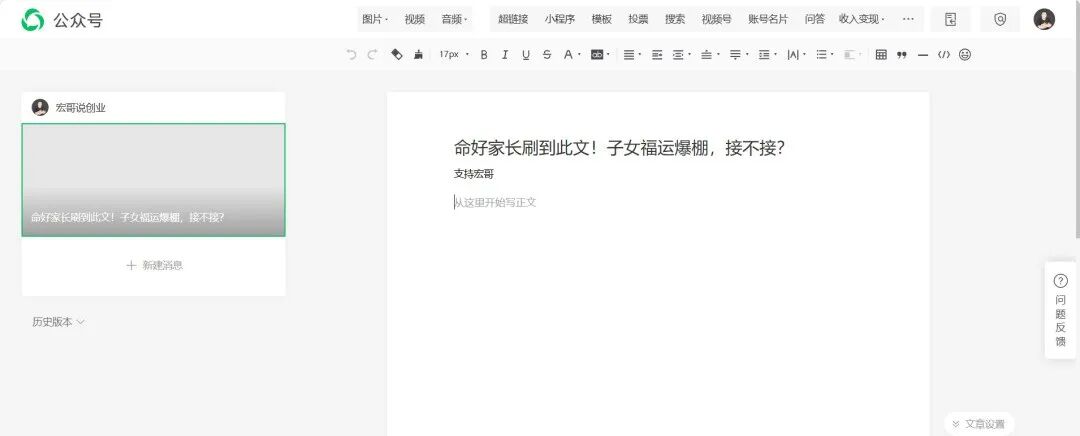Open the 超链接 menu item
This screenshot has width=1080, height=436.
513,19
